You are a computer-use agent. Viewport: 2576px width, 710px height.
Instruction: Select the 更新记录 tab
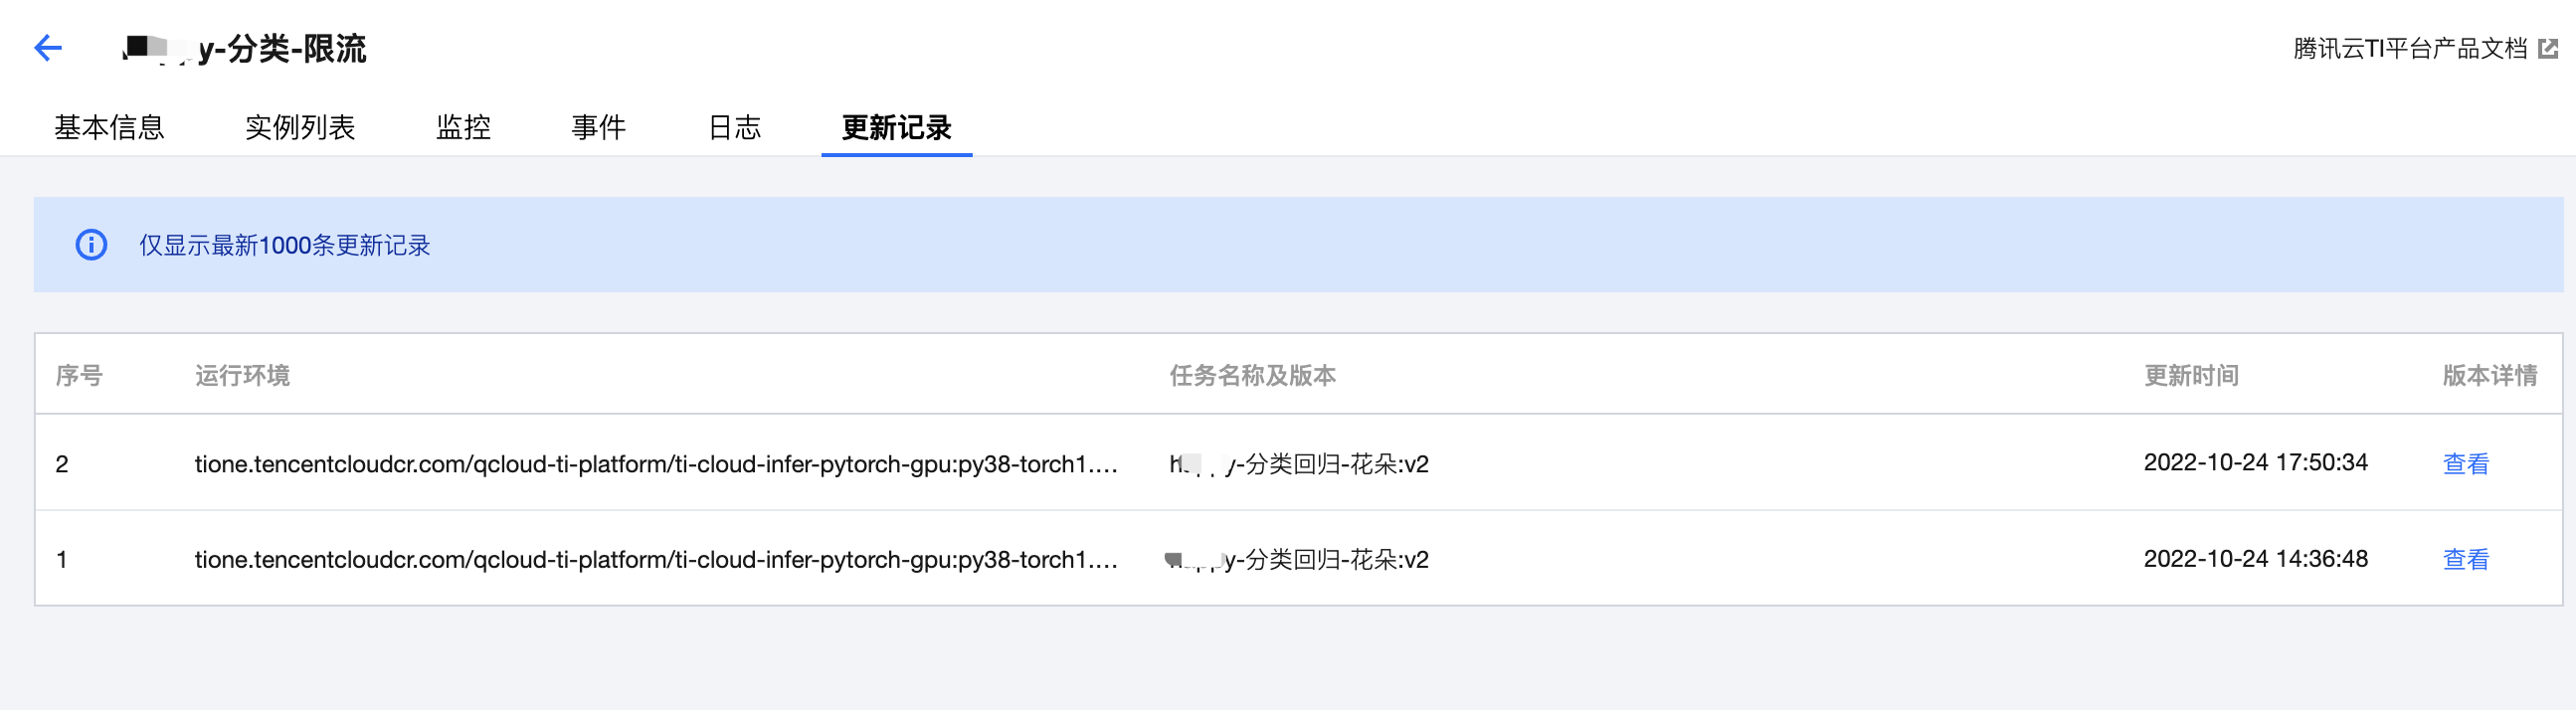tap(896, 128)
